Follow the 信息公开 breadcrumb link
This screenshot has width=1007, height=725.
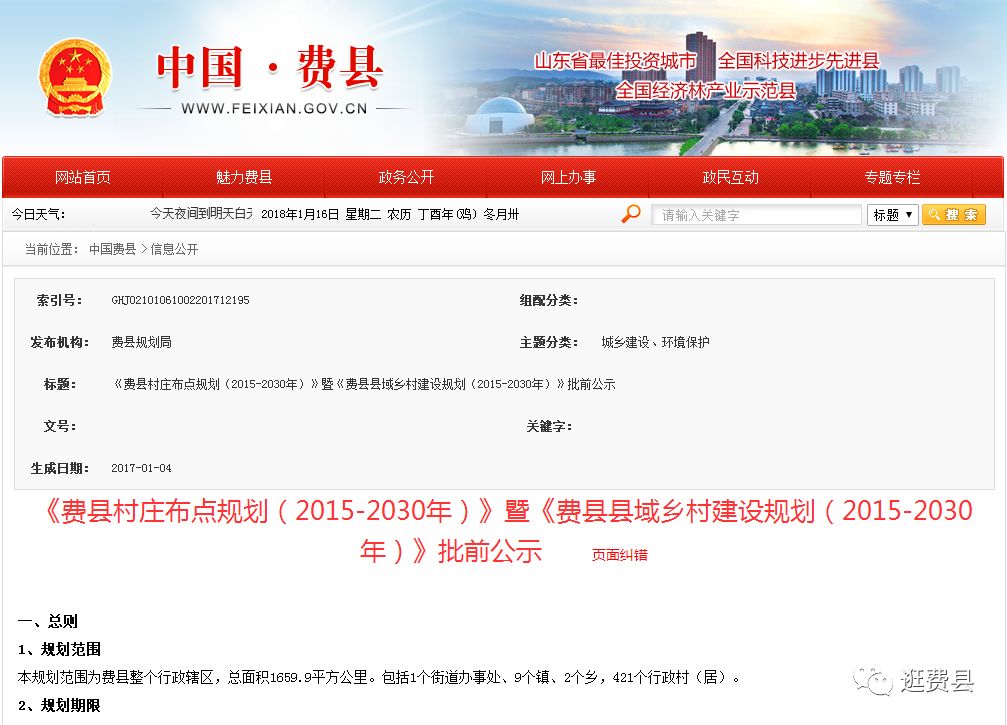(x=174, y=249)
